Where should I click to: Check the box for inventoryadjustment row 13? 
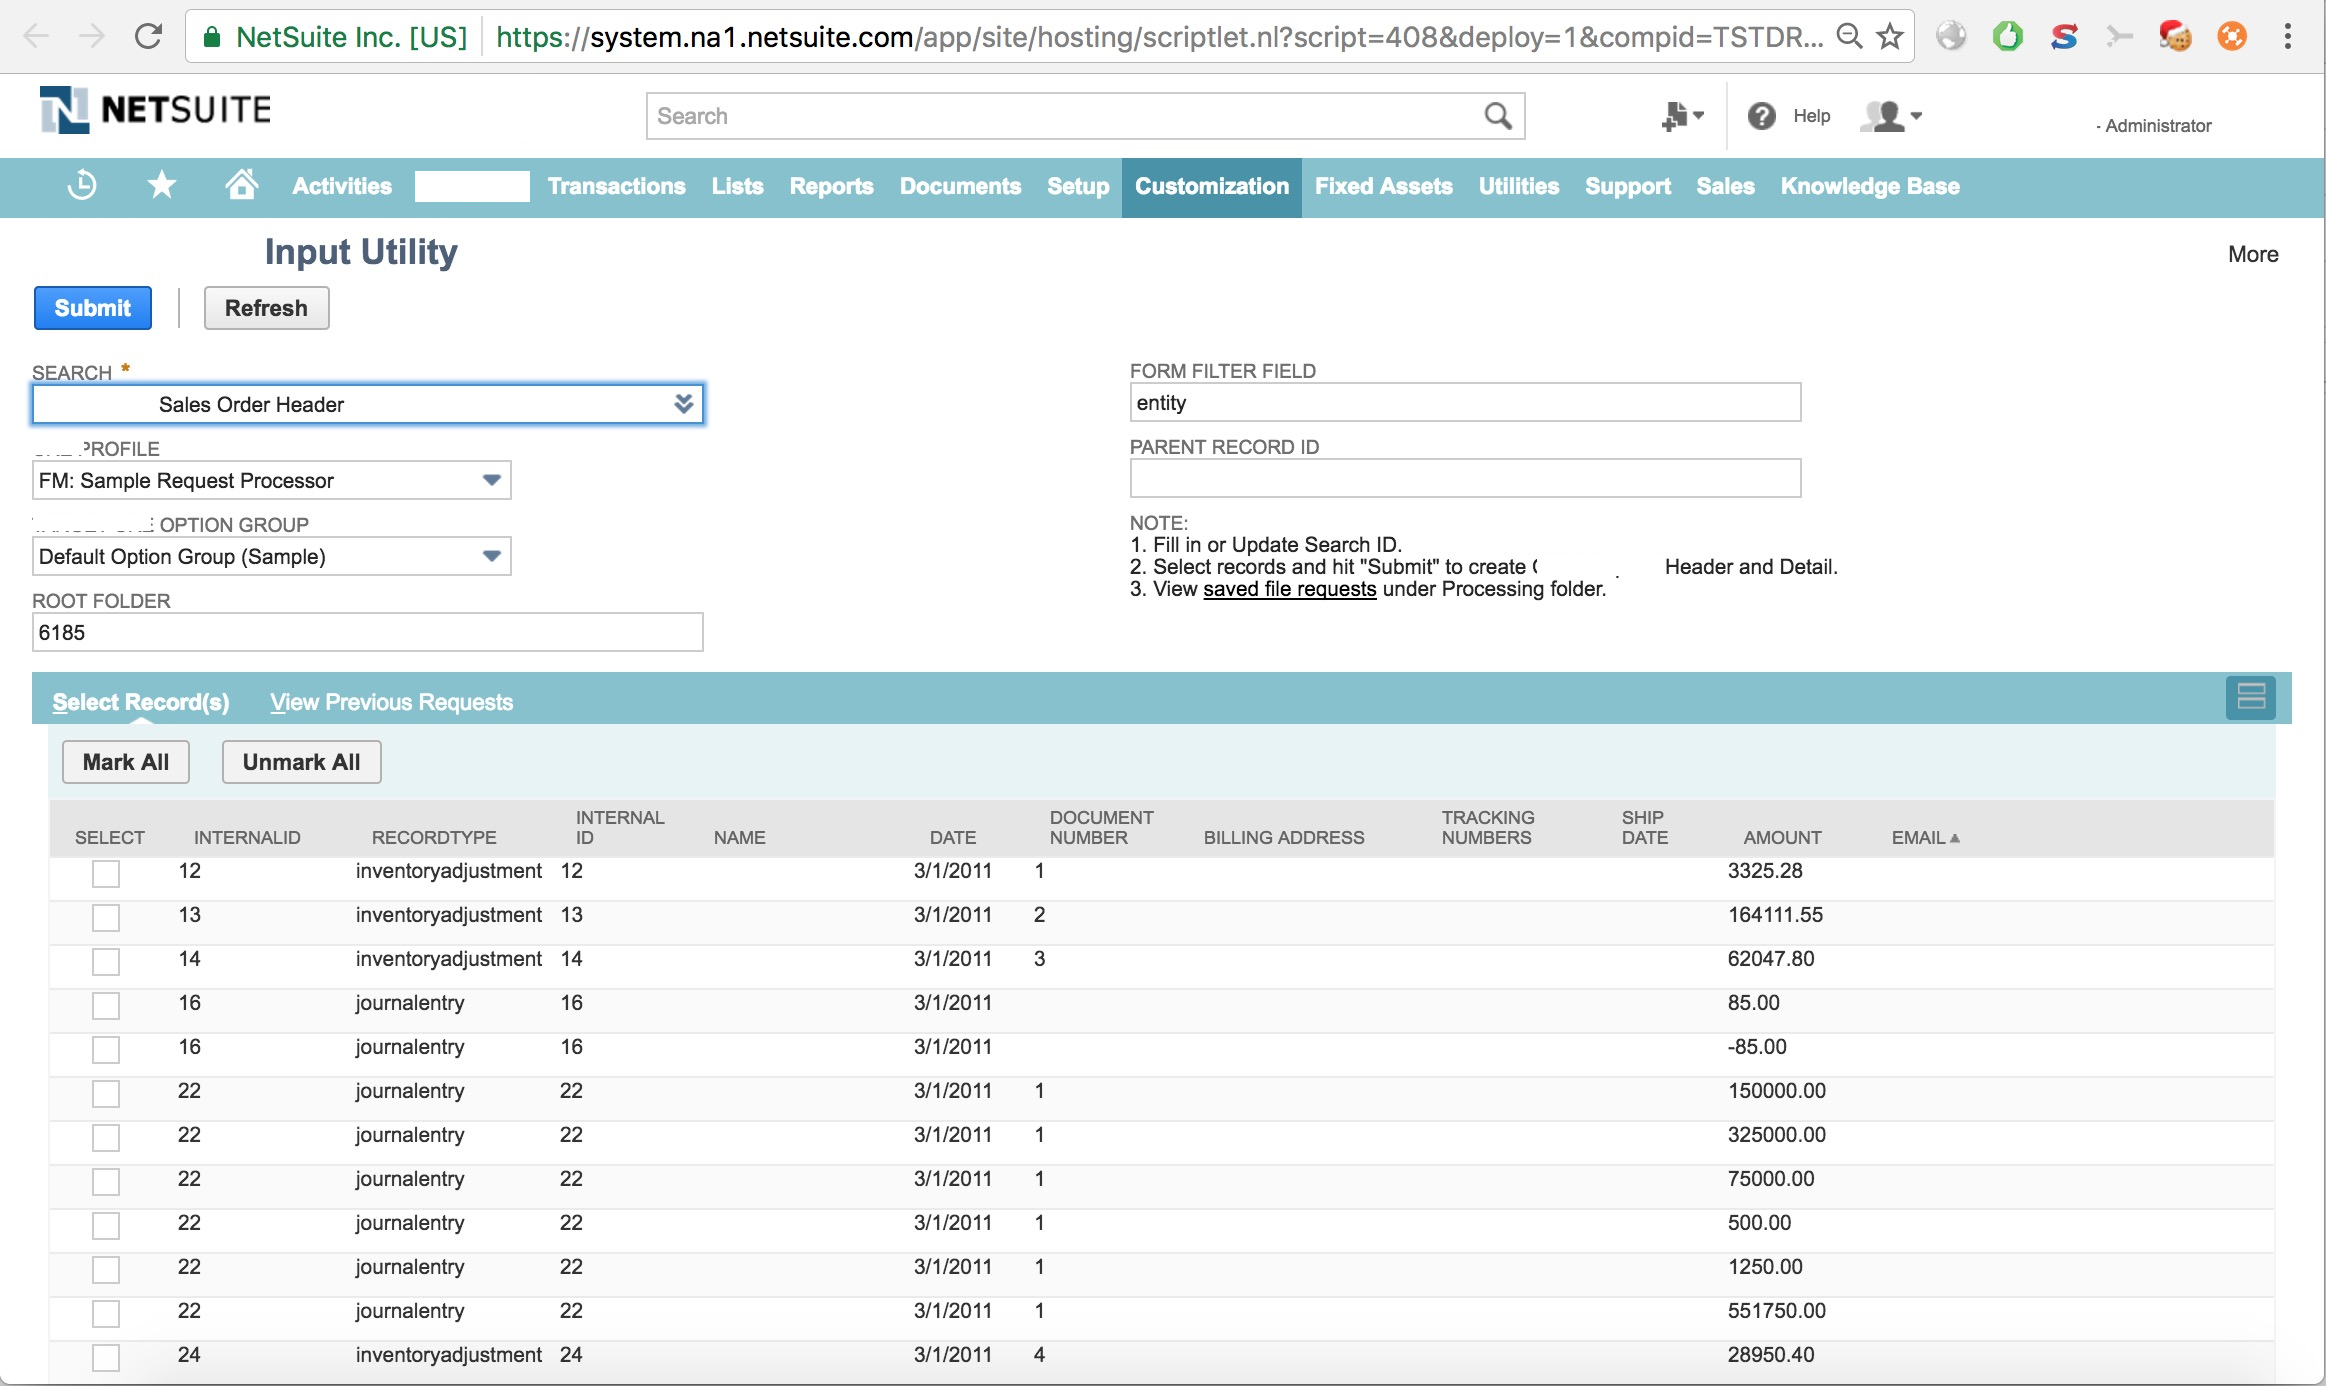[106, 917]
